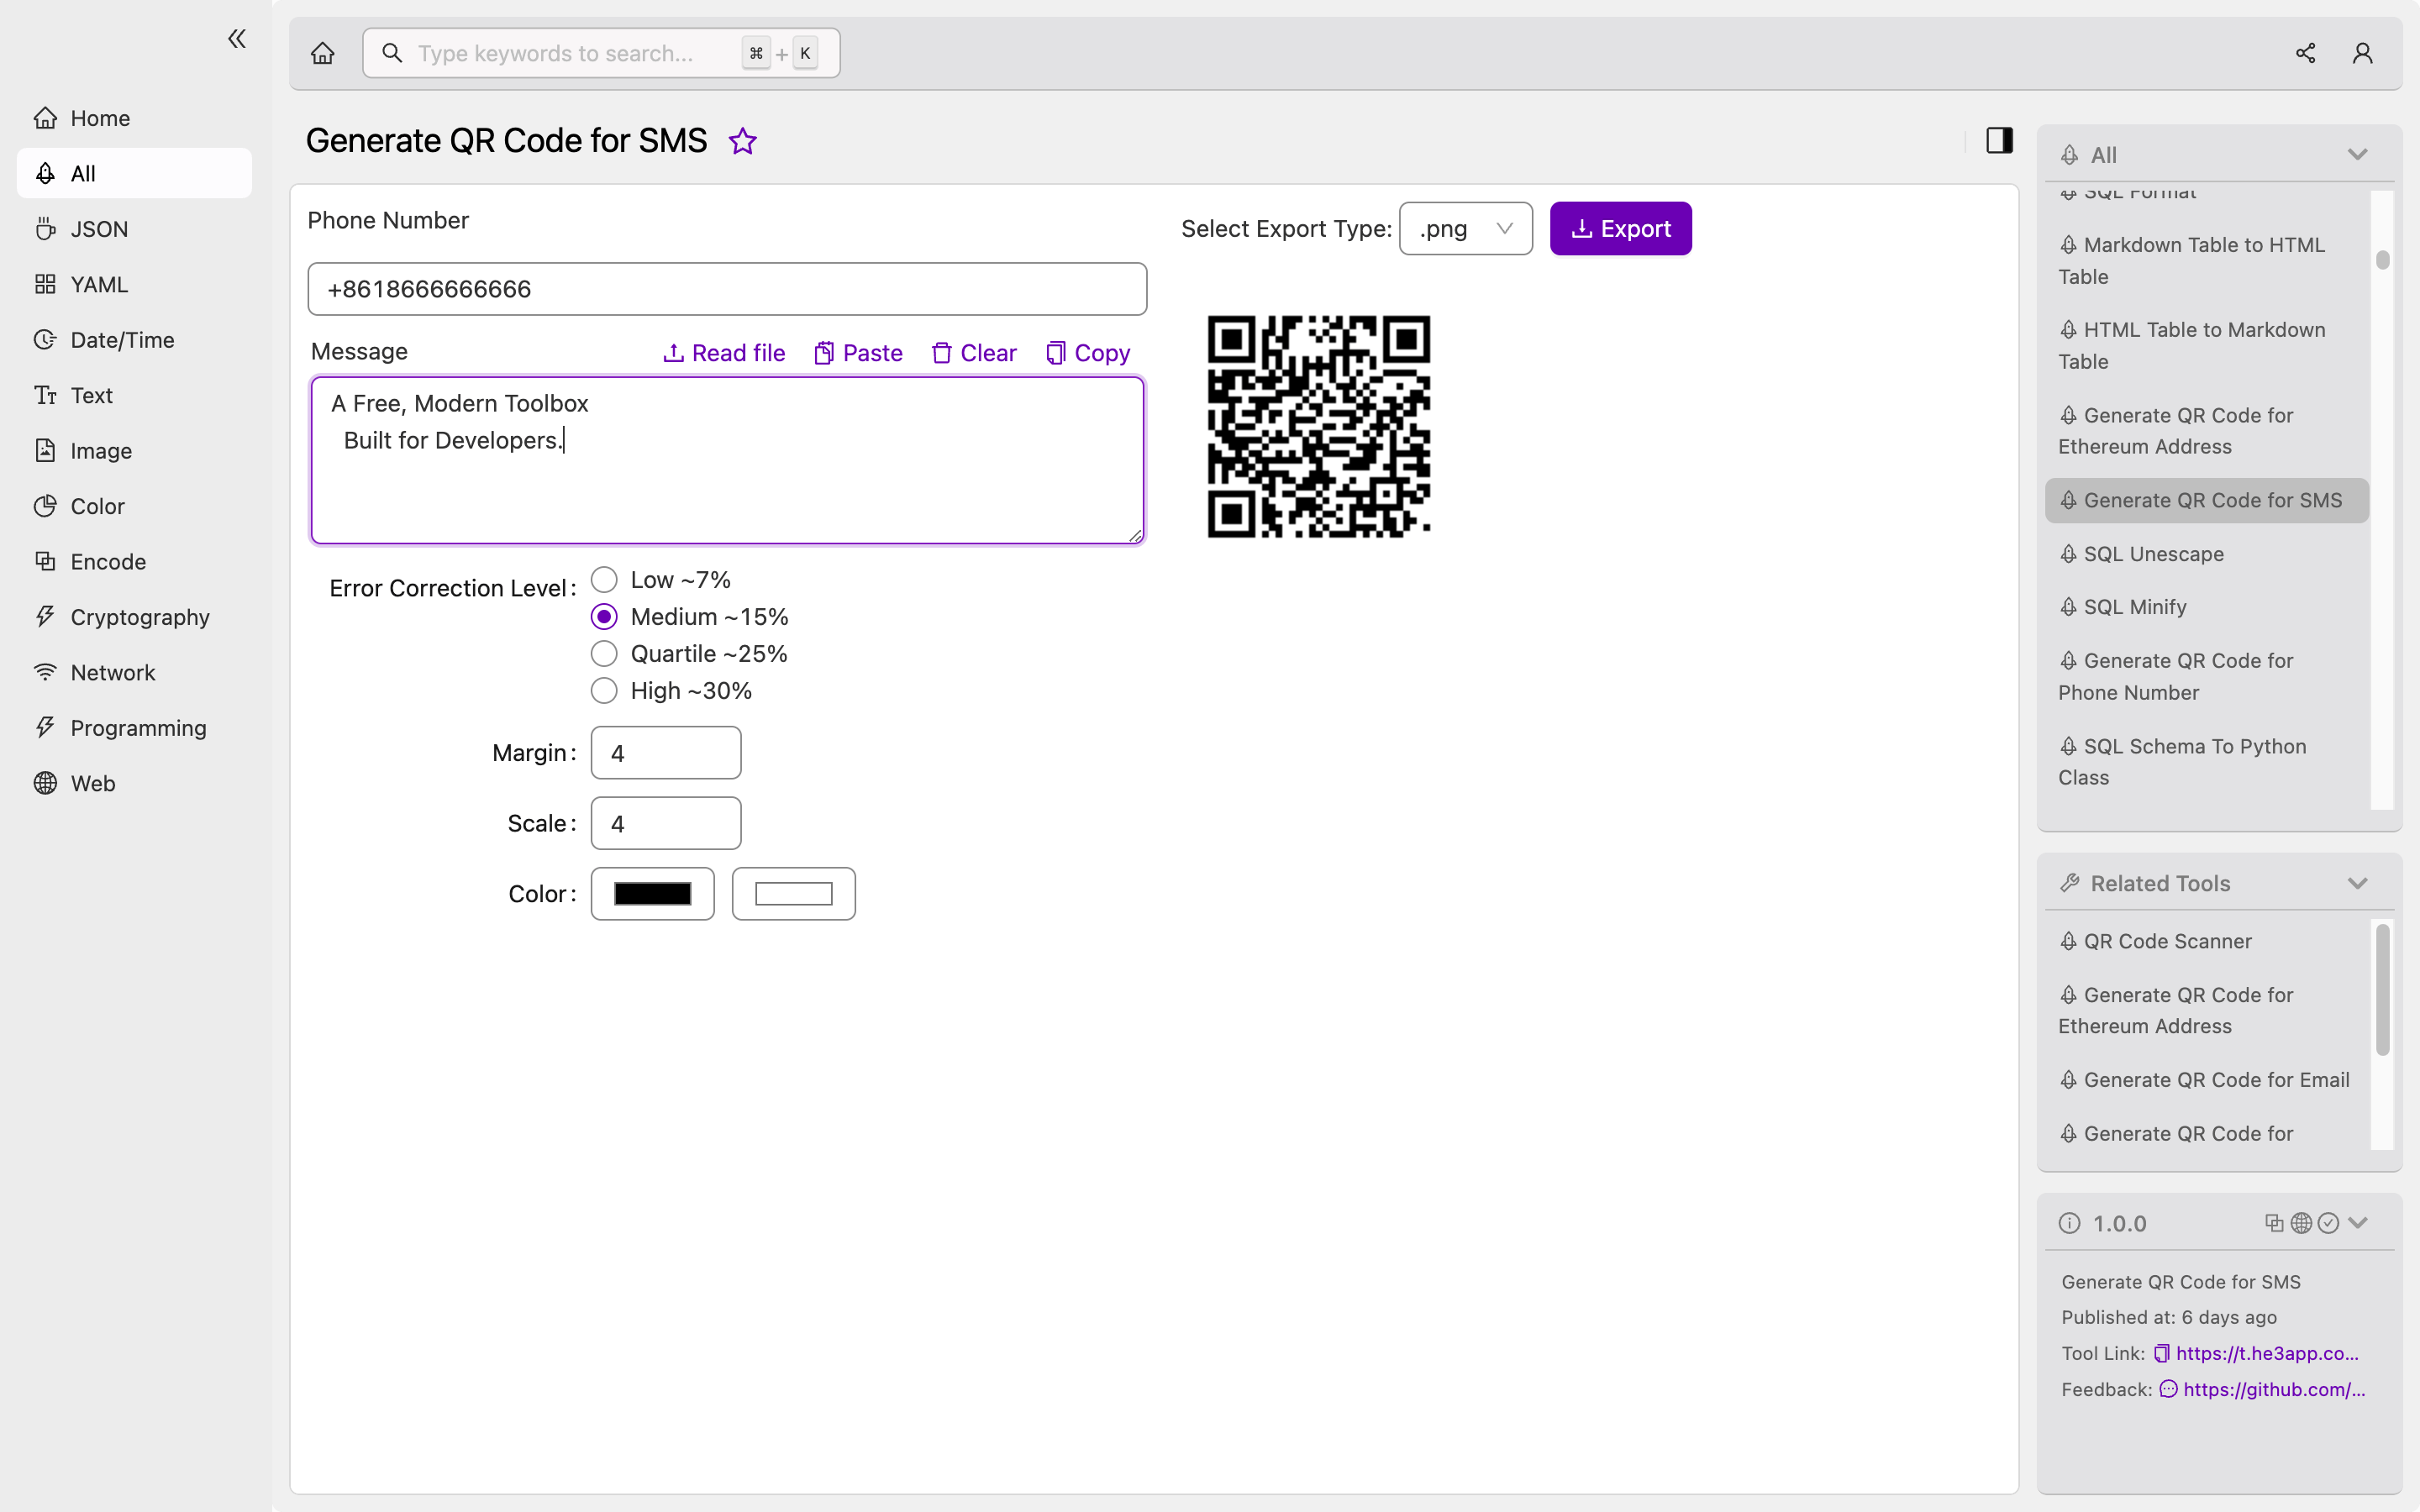Open Generate QR Code for Phone Number
This screenshot has height=1512, width=2420.
click(x=2206, y=677)
